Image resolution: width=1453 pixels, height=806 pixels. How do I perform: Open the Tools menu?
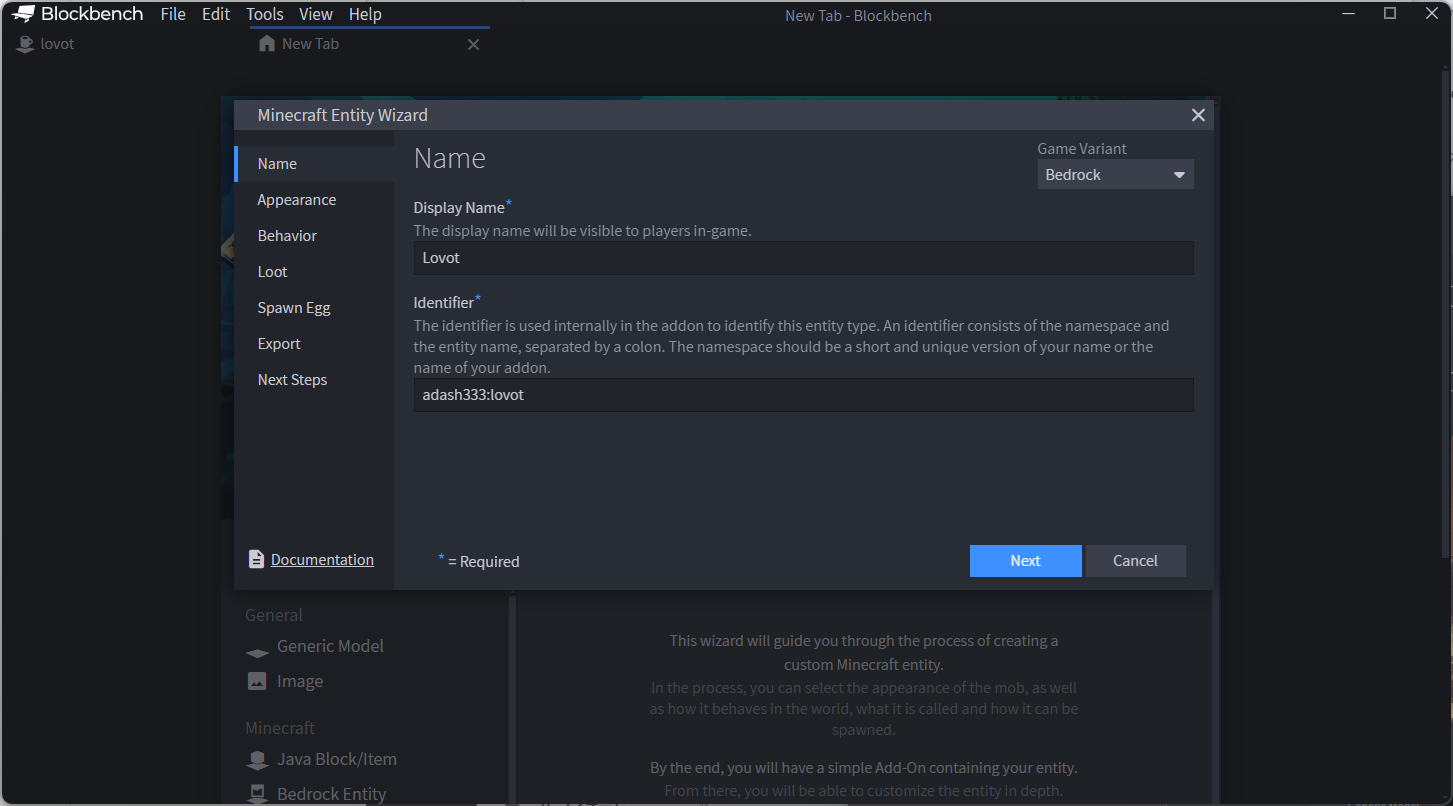coord(265,14)
